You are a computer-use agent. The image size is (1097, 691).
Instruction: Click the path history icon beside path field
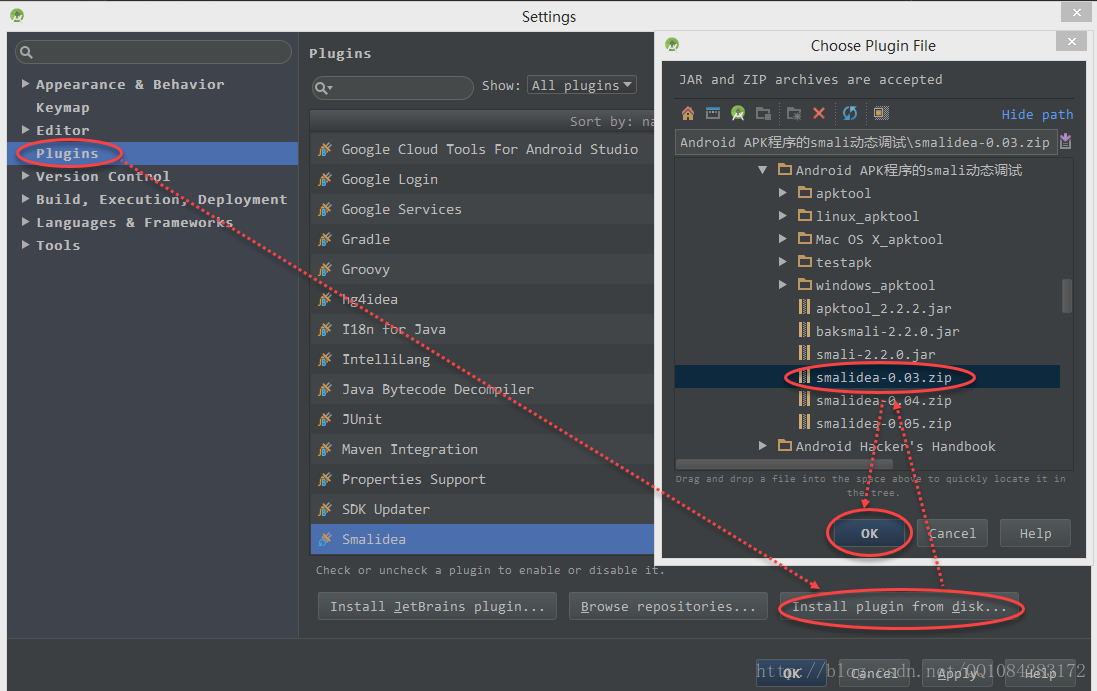point(1066,142)
